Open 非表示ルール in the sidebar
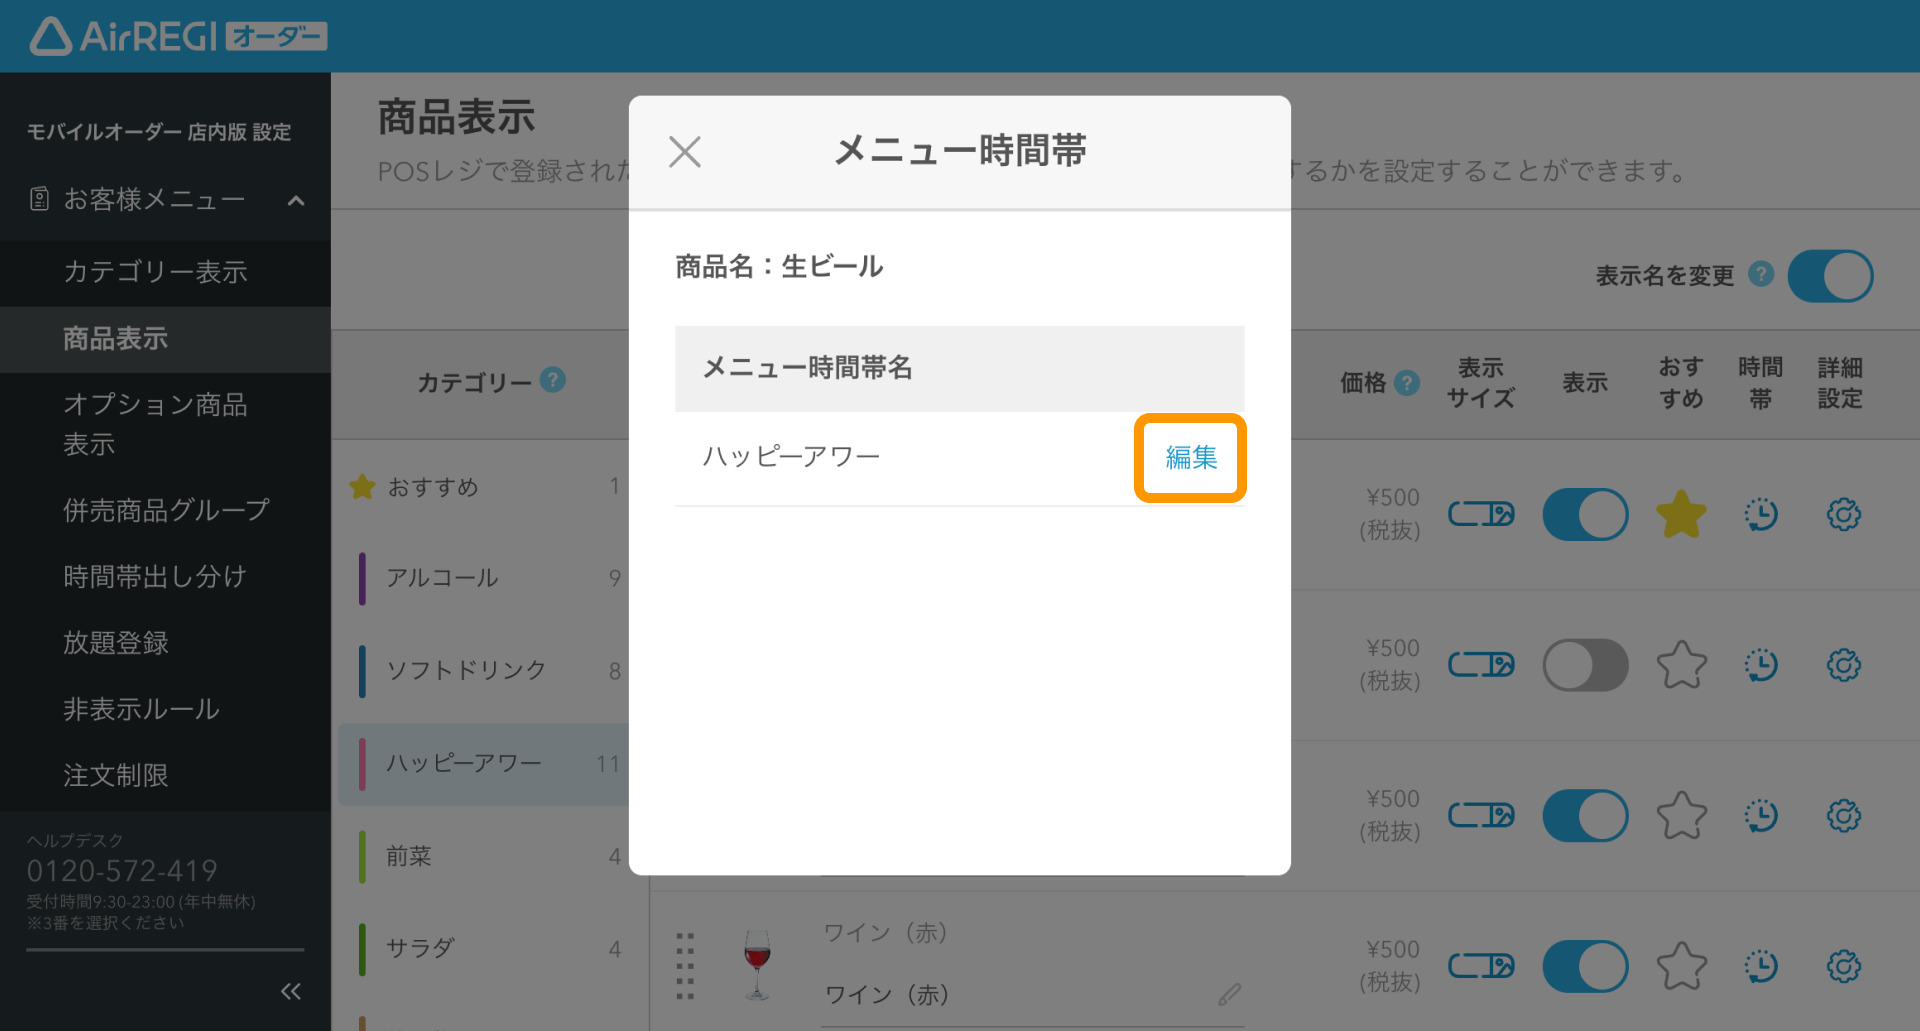Image resolution: width=1920 pixels, height=1031 pixels. pos(165,709)
